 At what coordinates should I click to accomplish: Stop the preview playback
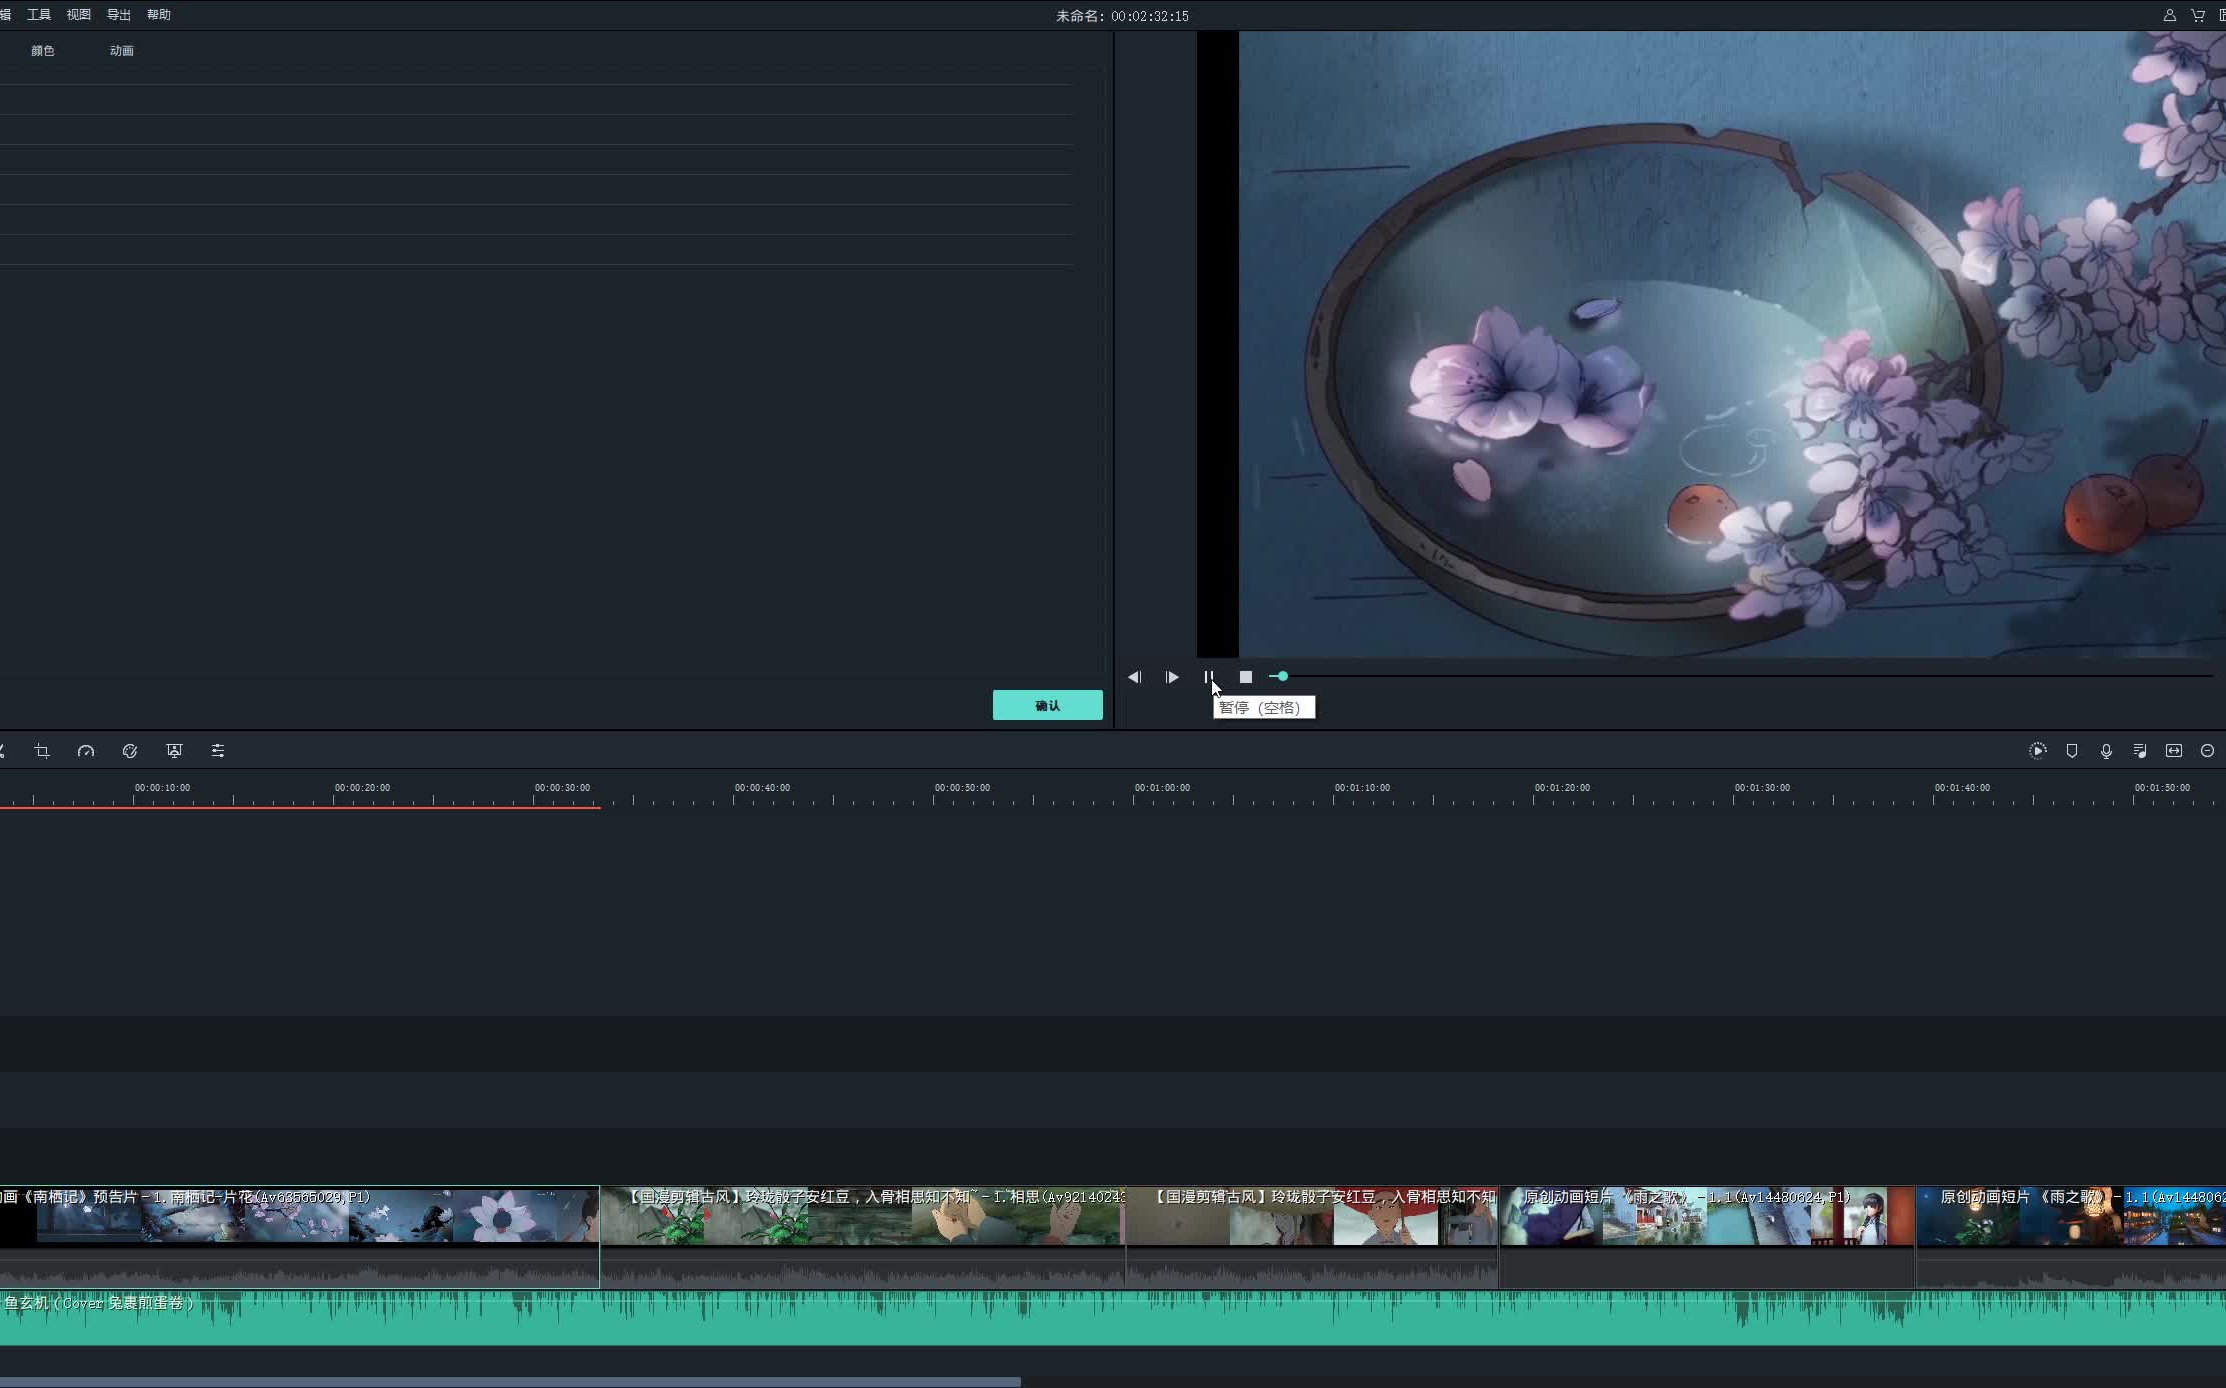pyautogui.click(x=1246, y=677)
